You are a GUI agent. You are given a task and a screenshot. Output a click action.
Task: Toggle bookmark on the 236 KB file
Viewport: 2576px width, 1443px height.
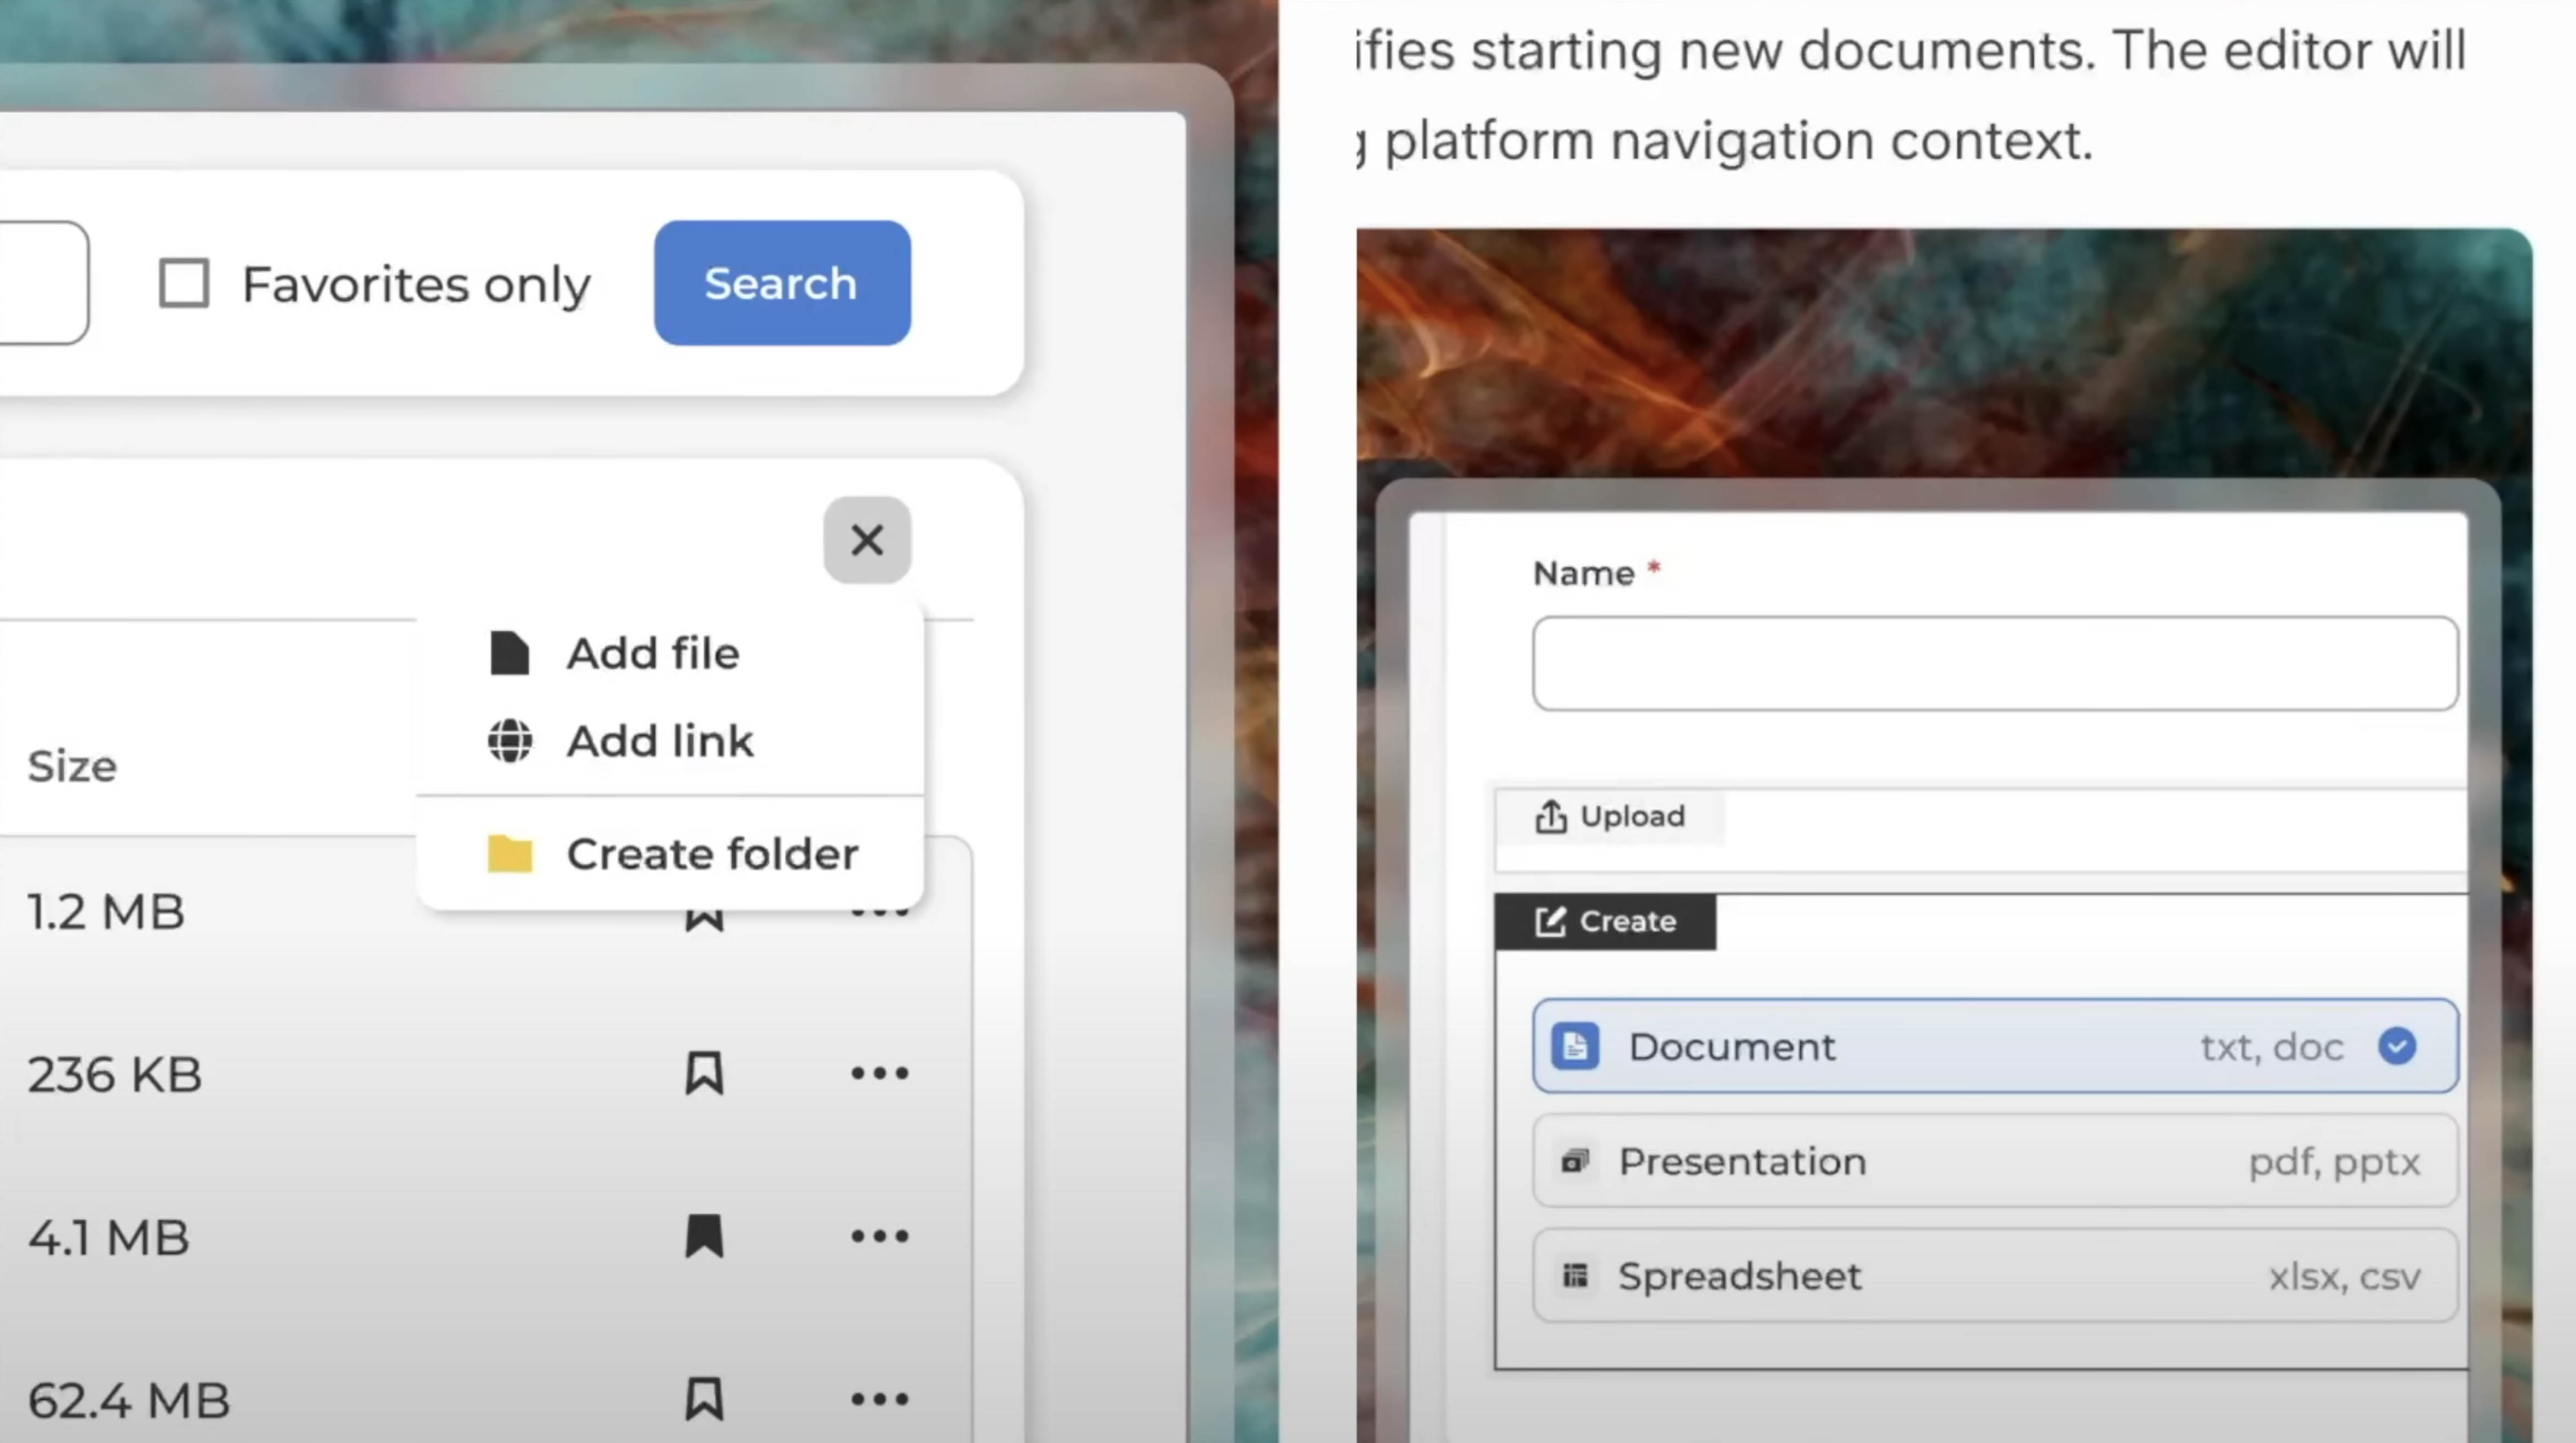tap(704, 1073)
